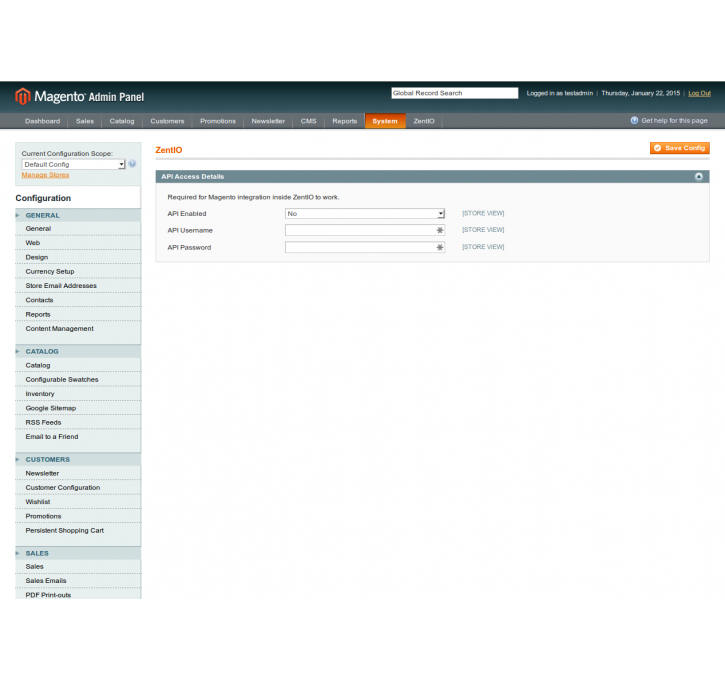Focus the API Username input field
This screenshot has width=725, height=680.
coord(365,230)
